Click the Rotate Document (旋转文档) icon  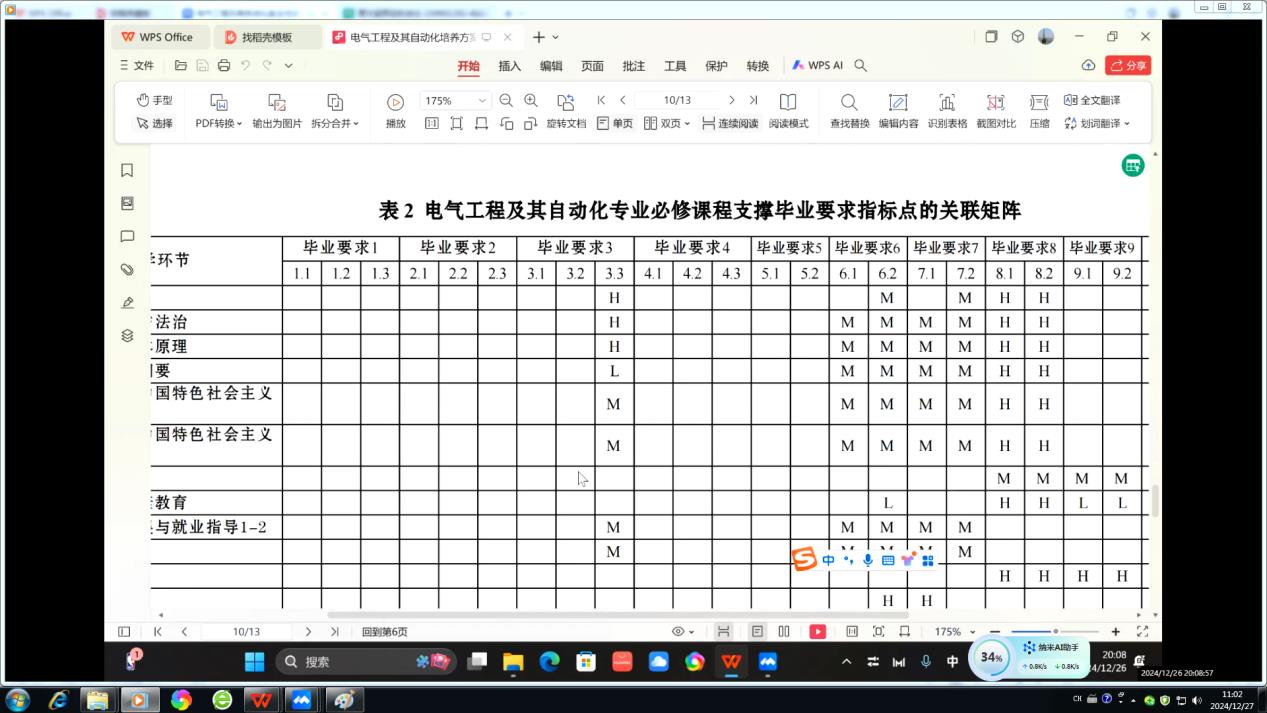coord(566,102)
